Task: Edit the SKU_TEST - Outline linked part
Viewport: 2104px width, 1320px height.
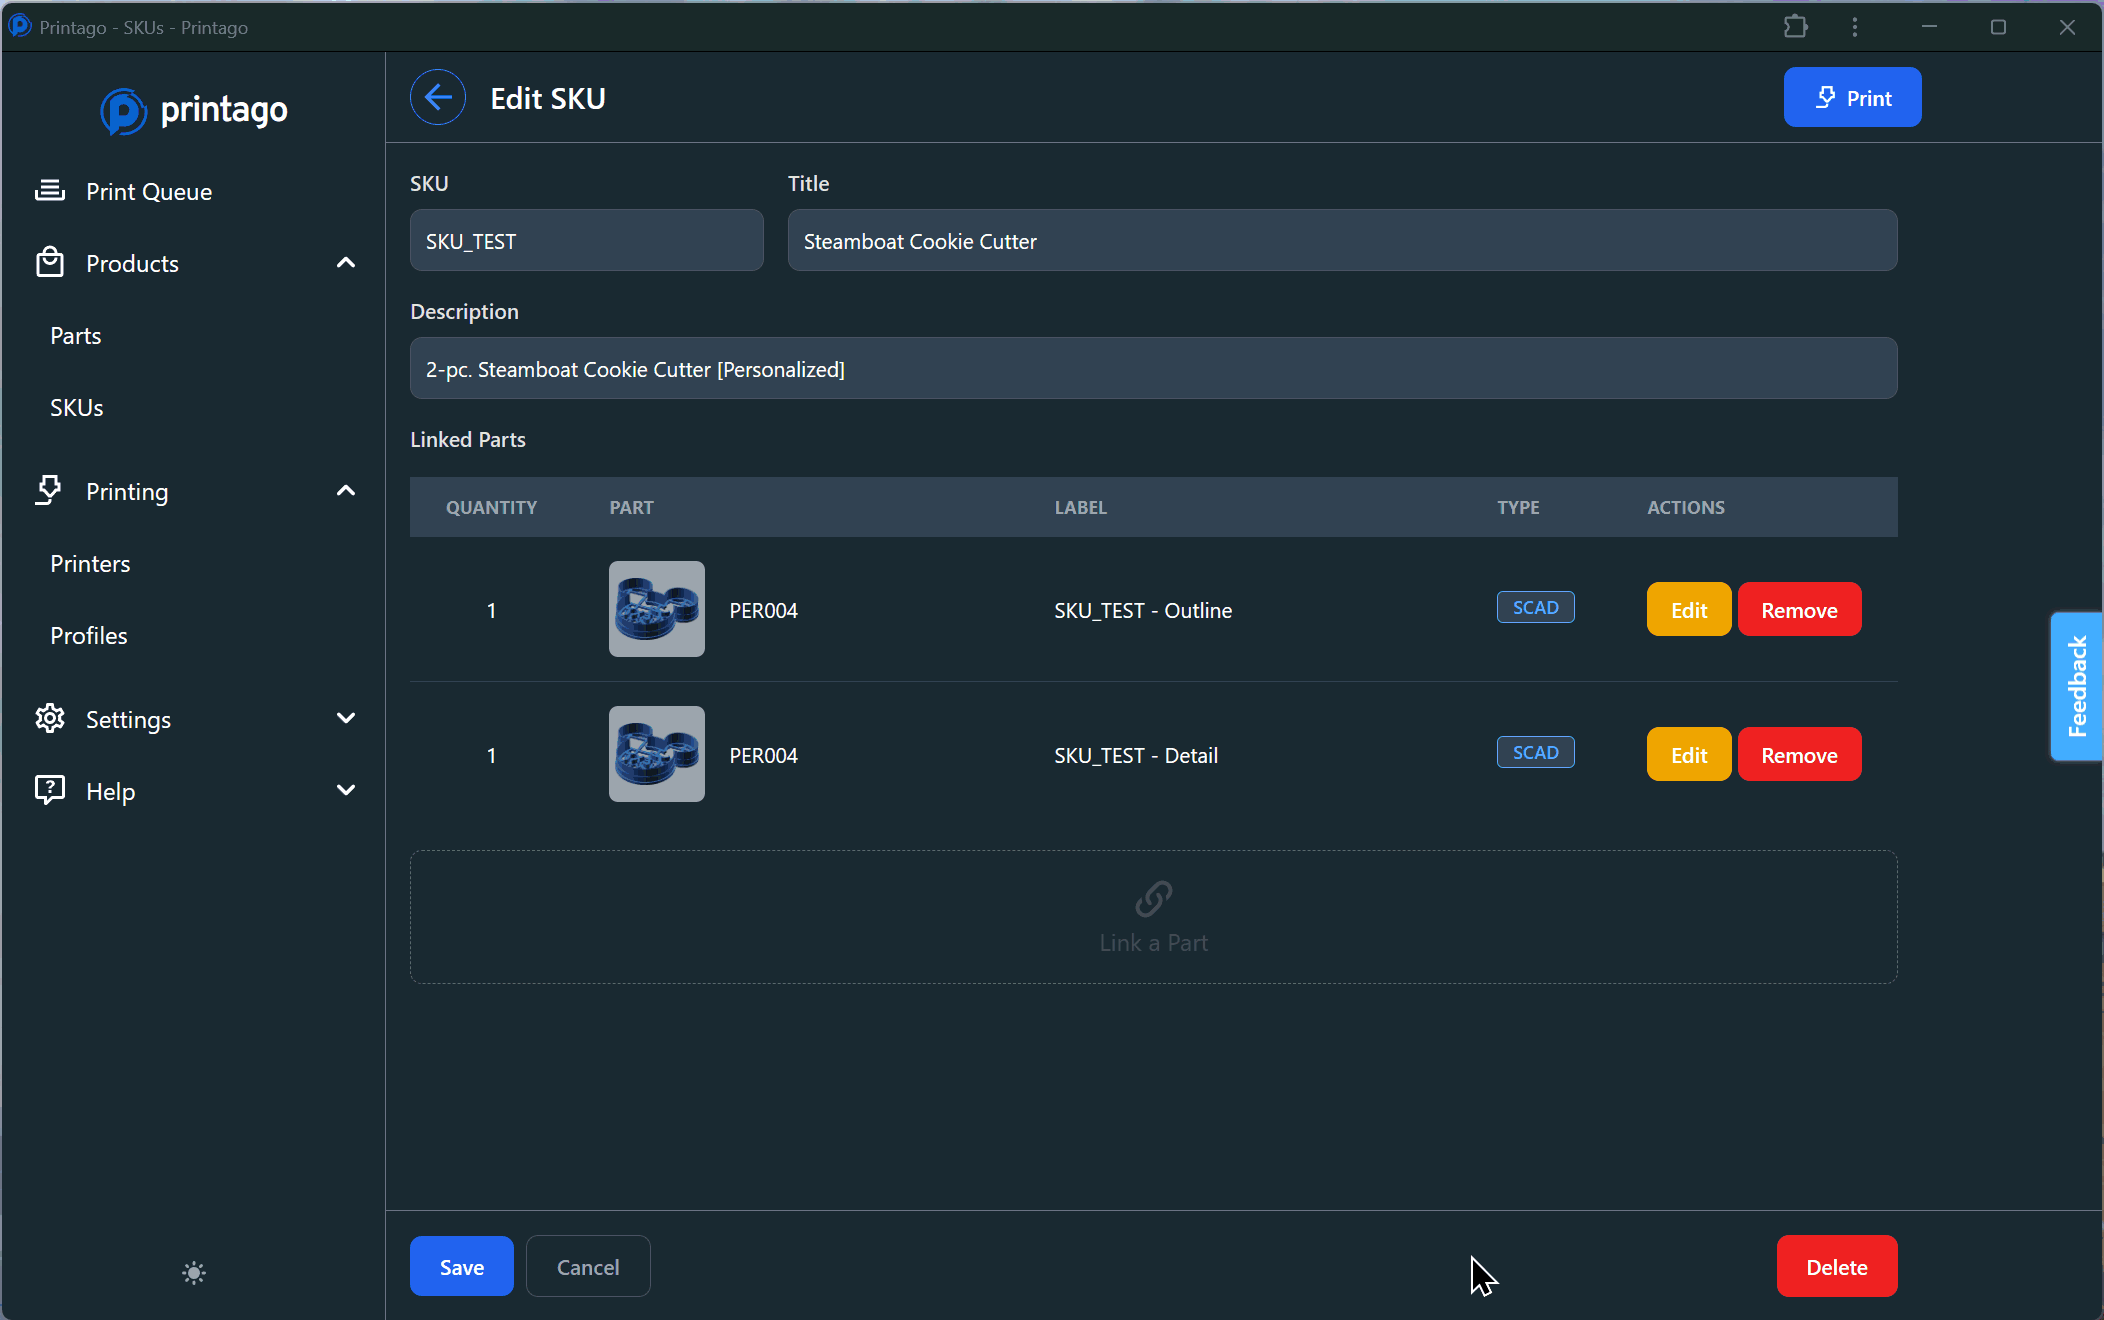Action: 1689,609
